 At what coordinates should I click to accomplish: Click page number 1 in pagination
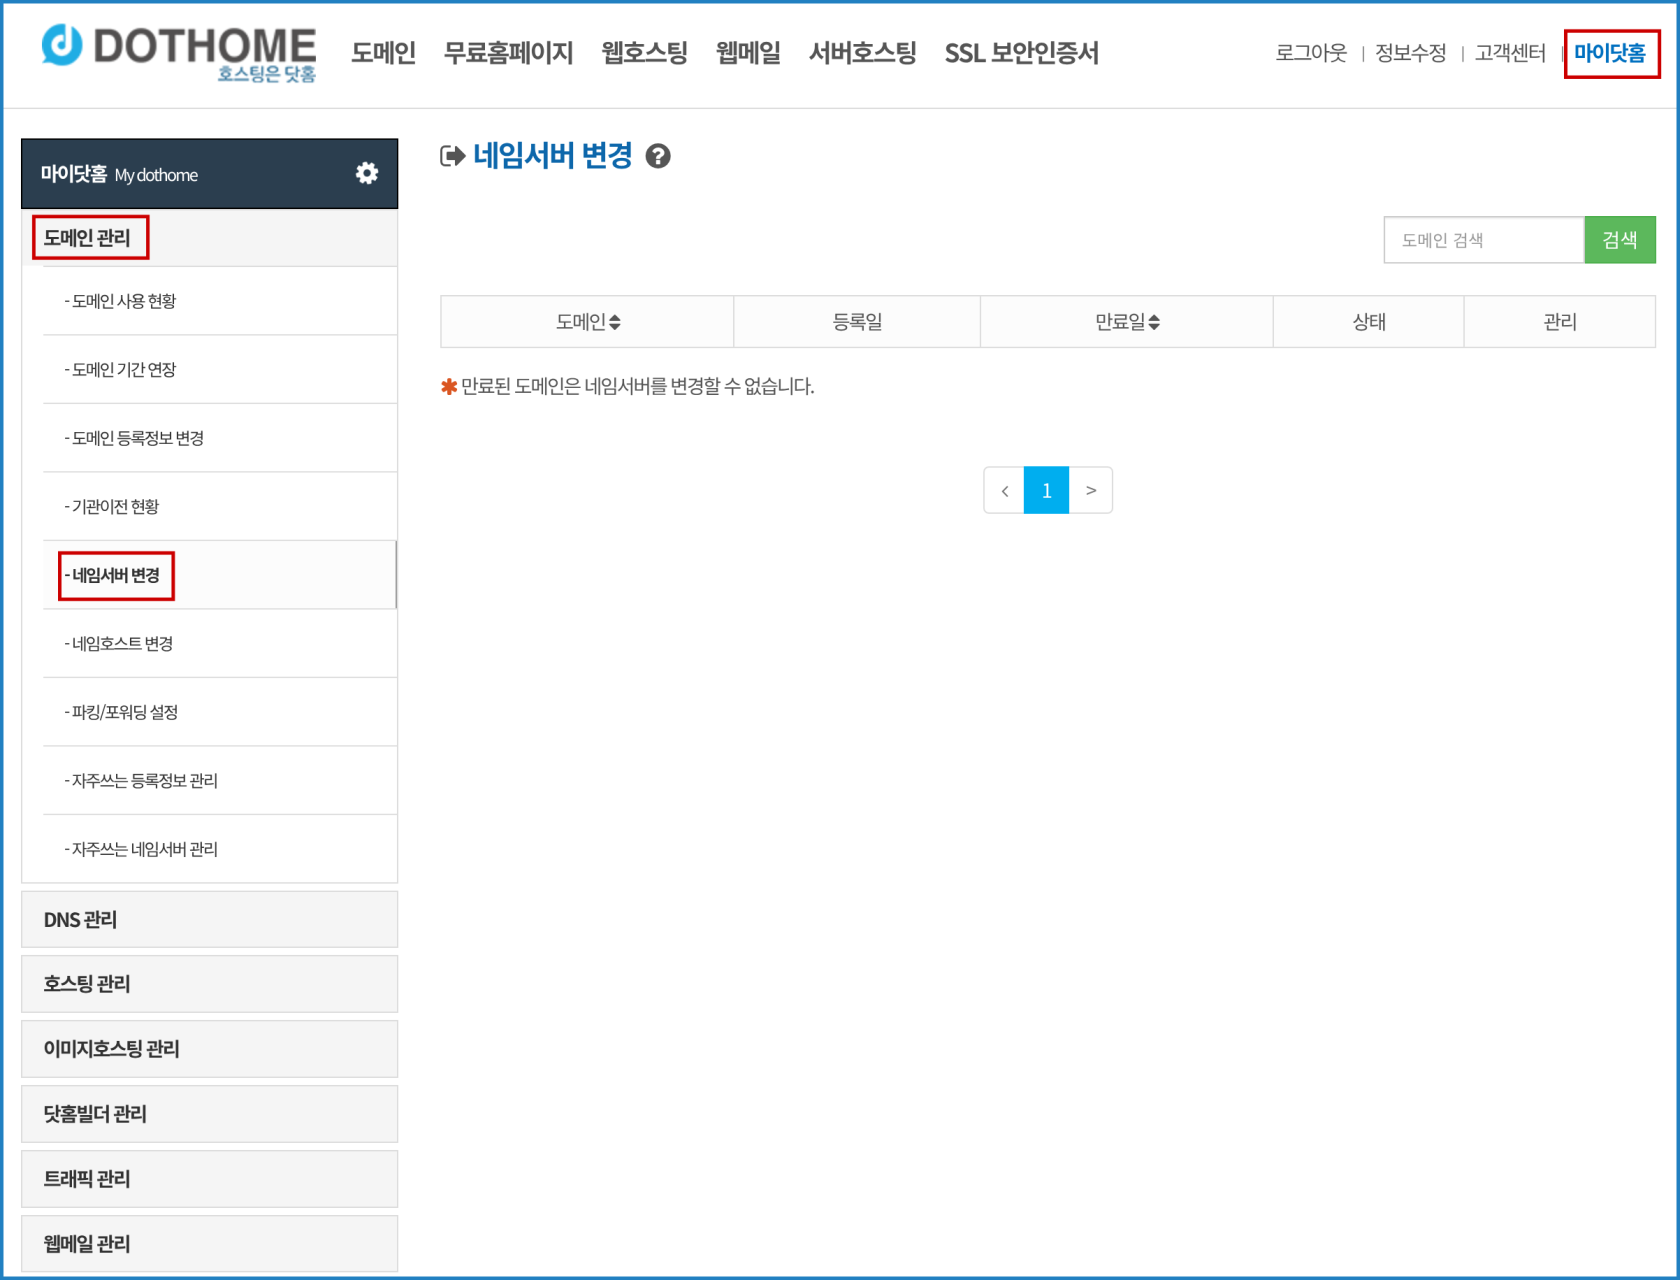1046,490
